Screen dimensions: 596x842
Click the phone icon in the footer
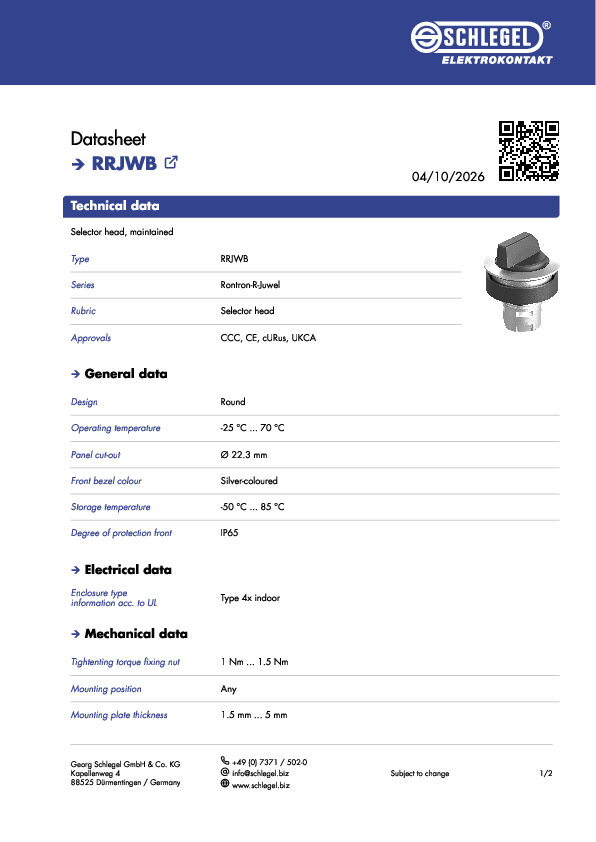(225, 760)
